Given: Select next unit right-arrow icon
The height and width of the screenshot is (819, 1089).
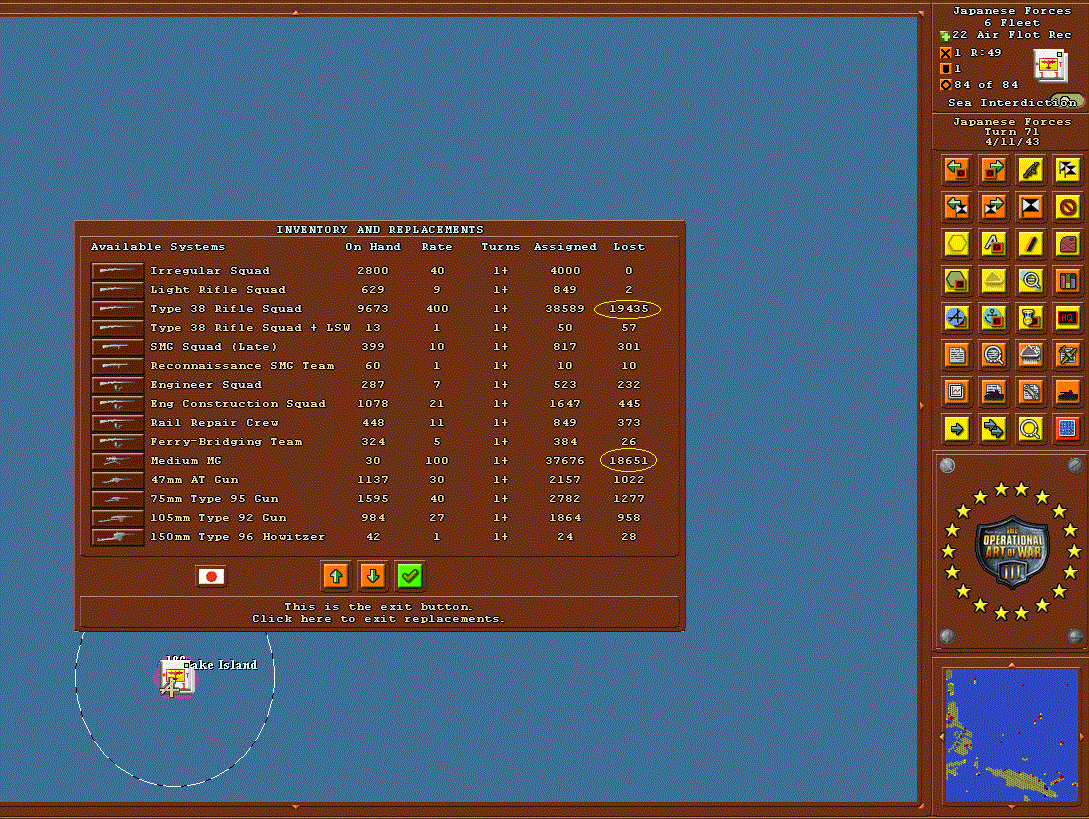Looking at the screenshot, I should (x=994, y=169).
